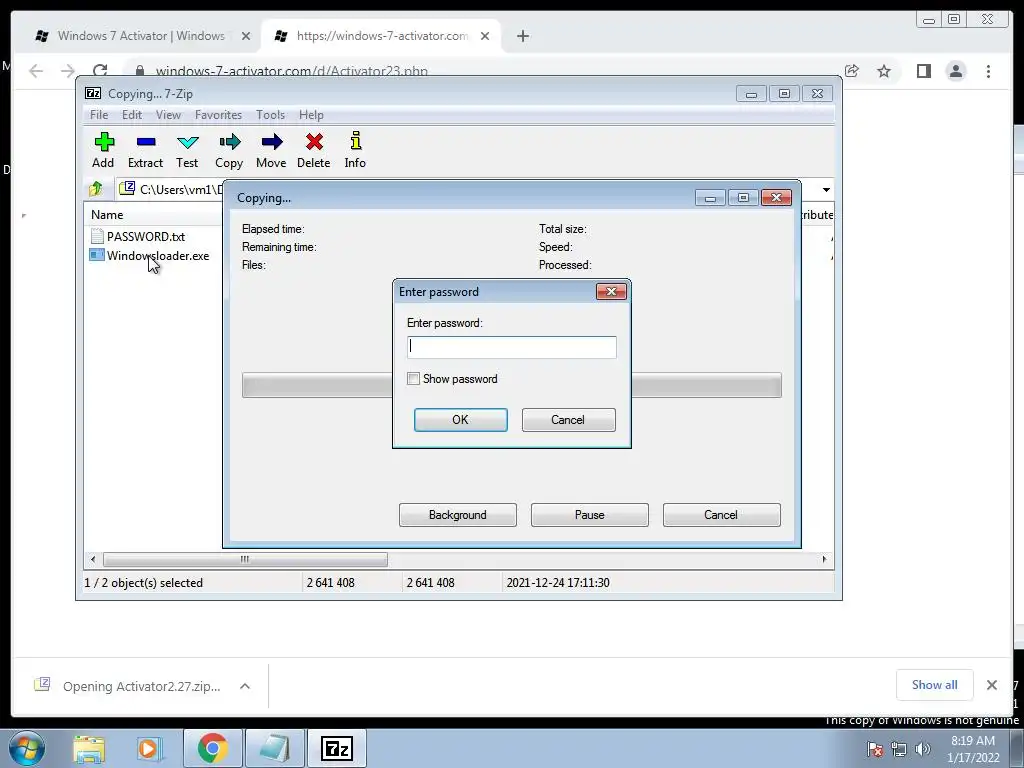Click the bookmark star icon in Chrome

pos(884,71)
